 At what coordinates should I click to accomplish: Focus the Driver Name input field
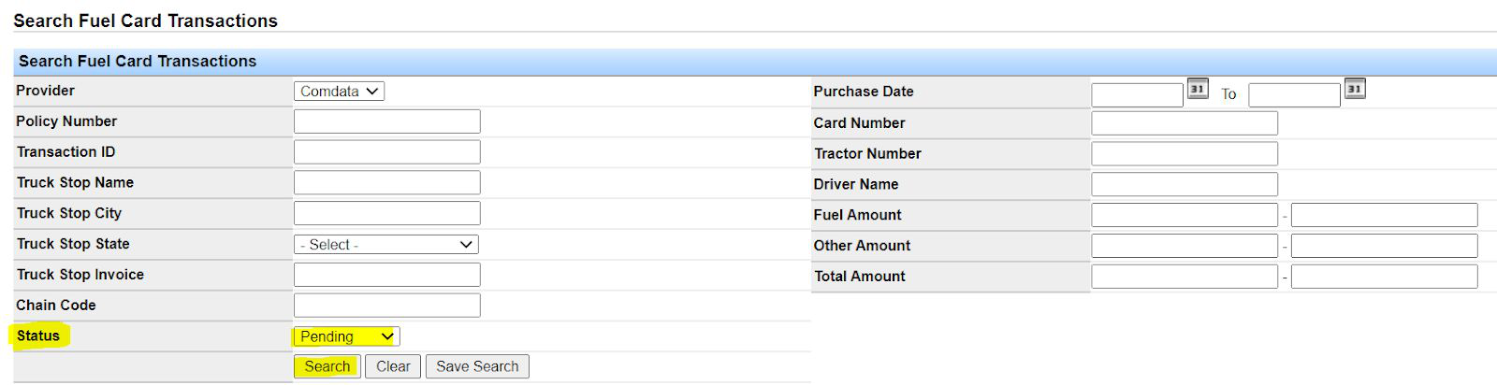(x=1184, y=184)
